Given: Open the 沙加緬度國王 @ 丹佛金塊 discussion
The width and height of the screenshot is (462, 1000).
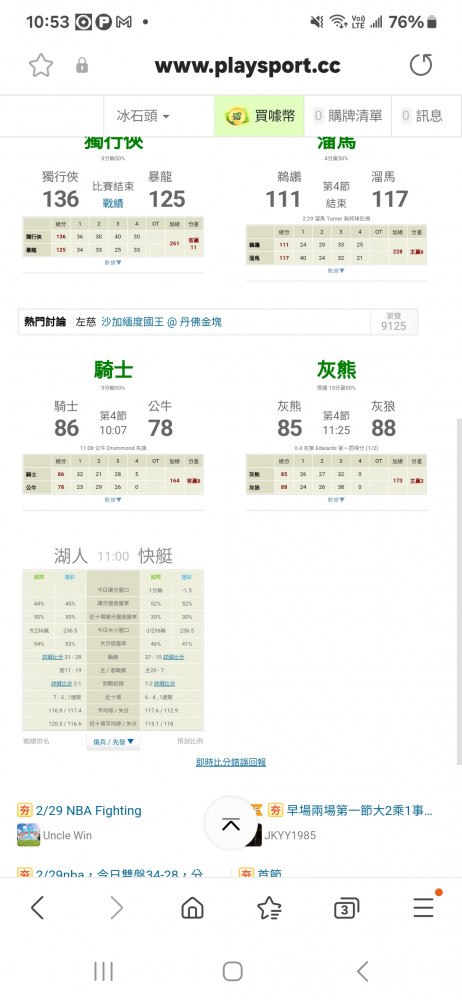Looking at the screenshot, I should [x=161, y=322].
